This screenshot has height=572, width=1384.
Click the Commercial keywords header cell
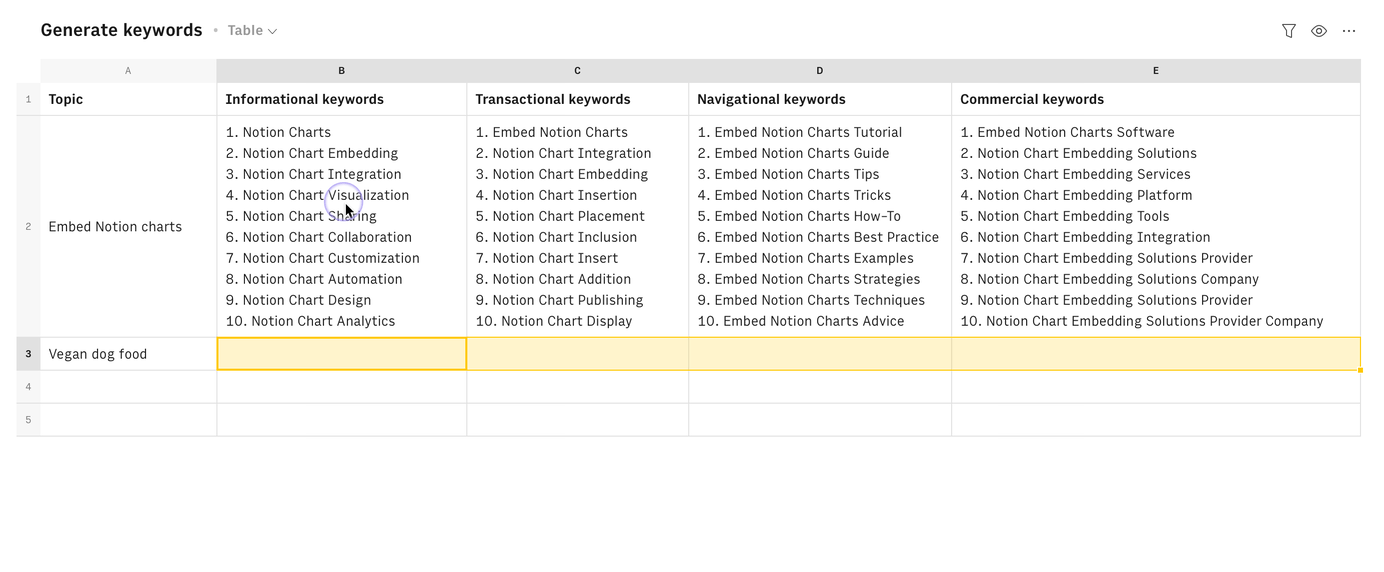[x=1156, y=99]
